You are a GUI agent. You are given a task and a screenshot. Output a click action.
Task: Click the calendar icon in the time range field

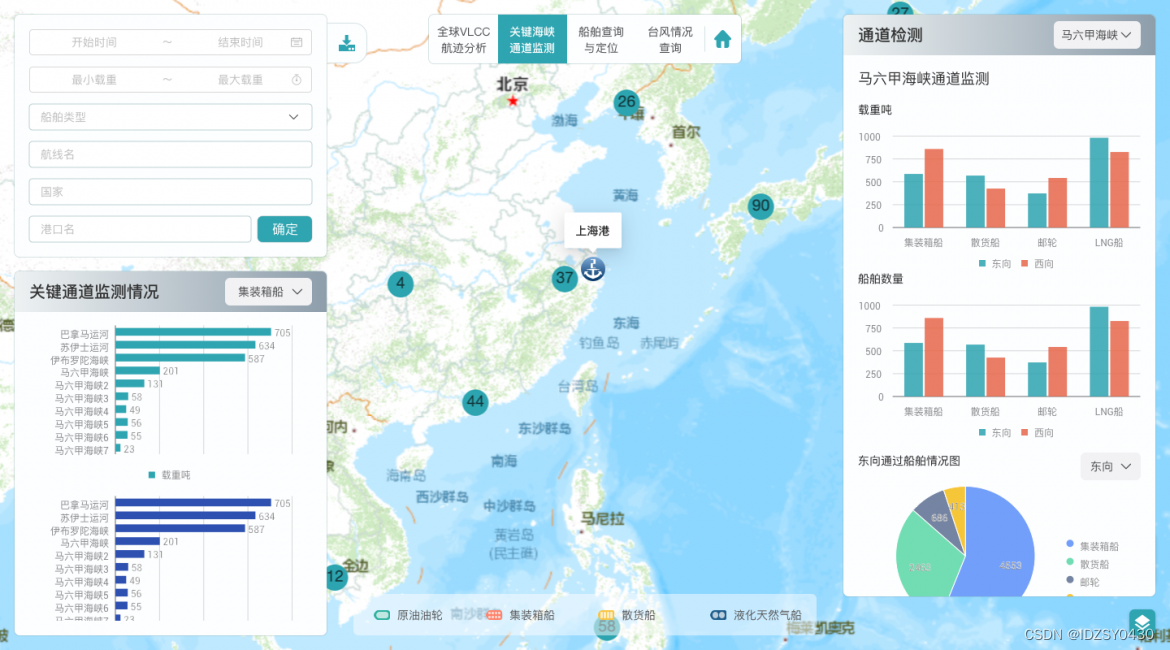click(296, 43)
